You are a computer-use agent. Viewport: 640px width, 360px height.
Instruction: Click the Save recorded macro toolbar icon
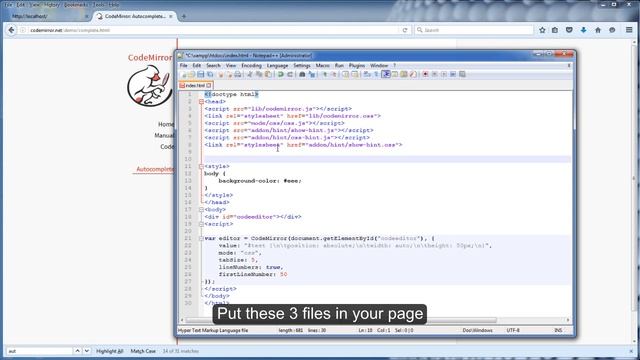pos(462,74)
